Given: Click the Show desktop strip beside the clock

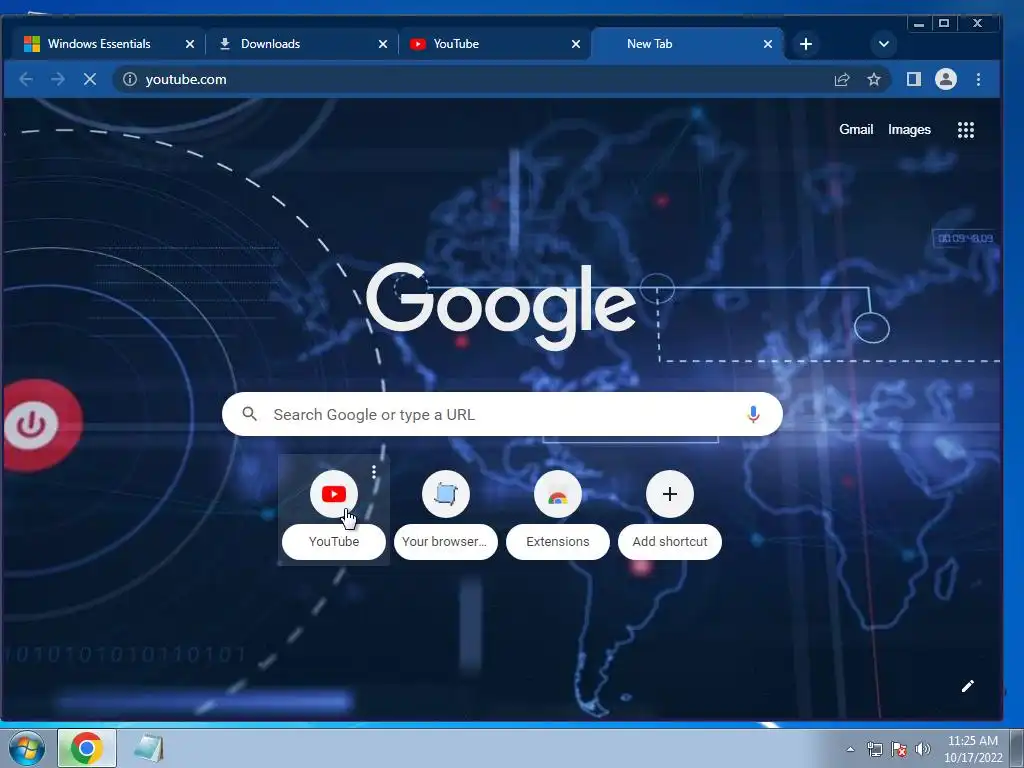Looking at the screenshot, I should [1016, 748].
